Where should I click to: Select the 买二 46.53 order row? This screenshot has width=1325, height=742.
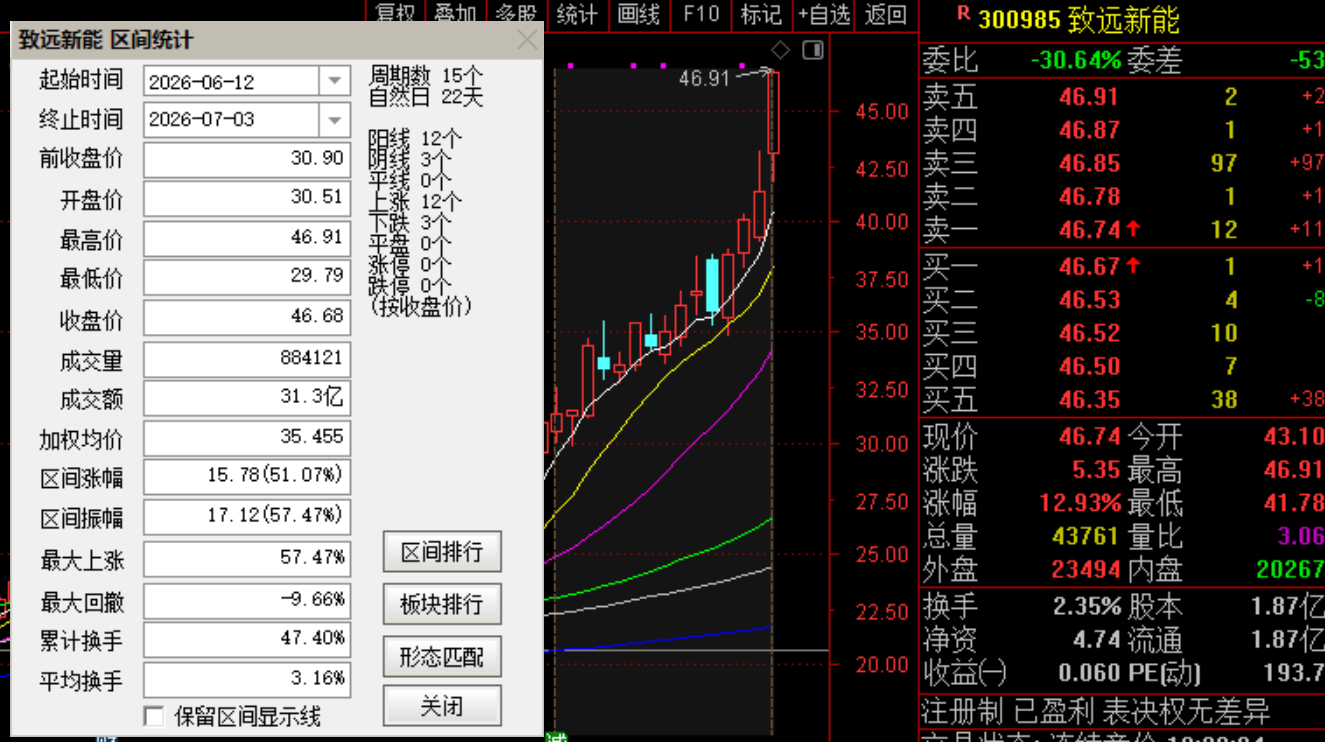click(x=1122, y=300)
